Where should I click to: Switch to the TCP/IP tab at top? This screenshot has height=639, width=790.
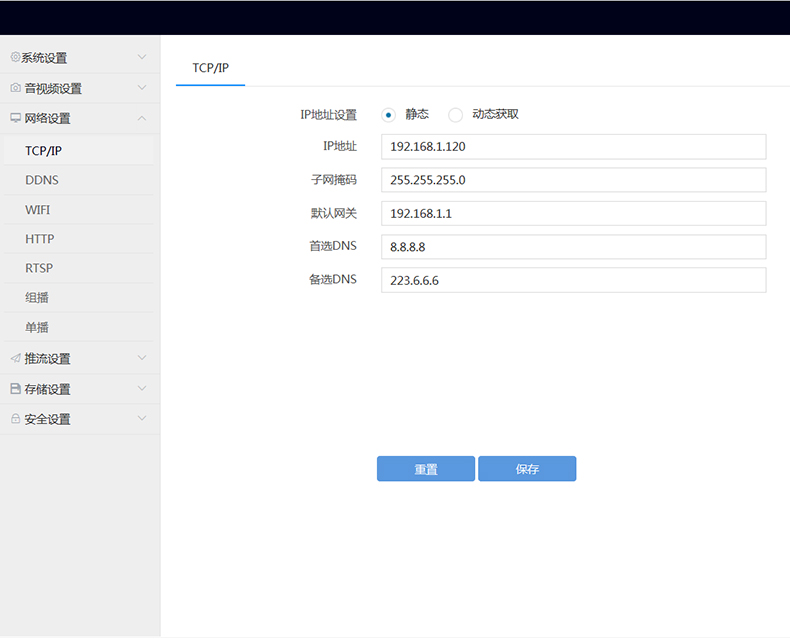coord(211,68)
